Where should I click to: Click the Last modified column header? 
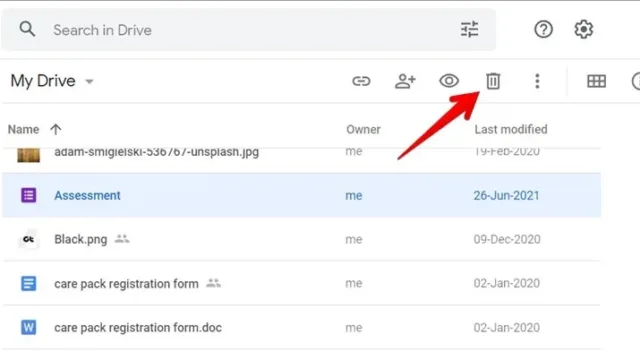coord(511,129)
